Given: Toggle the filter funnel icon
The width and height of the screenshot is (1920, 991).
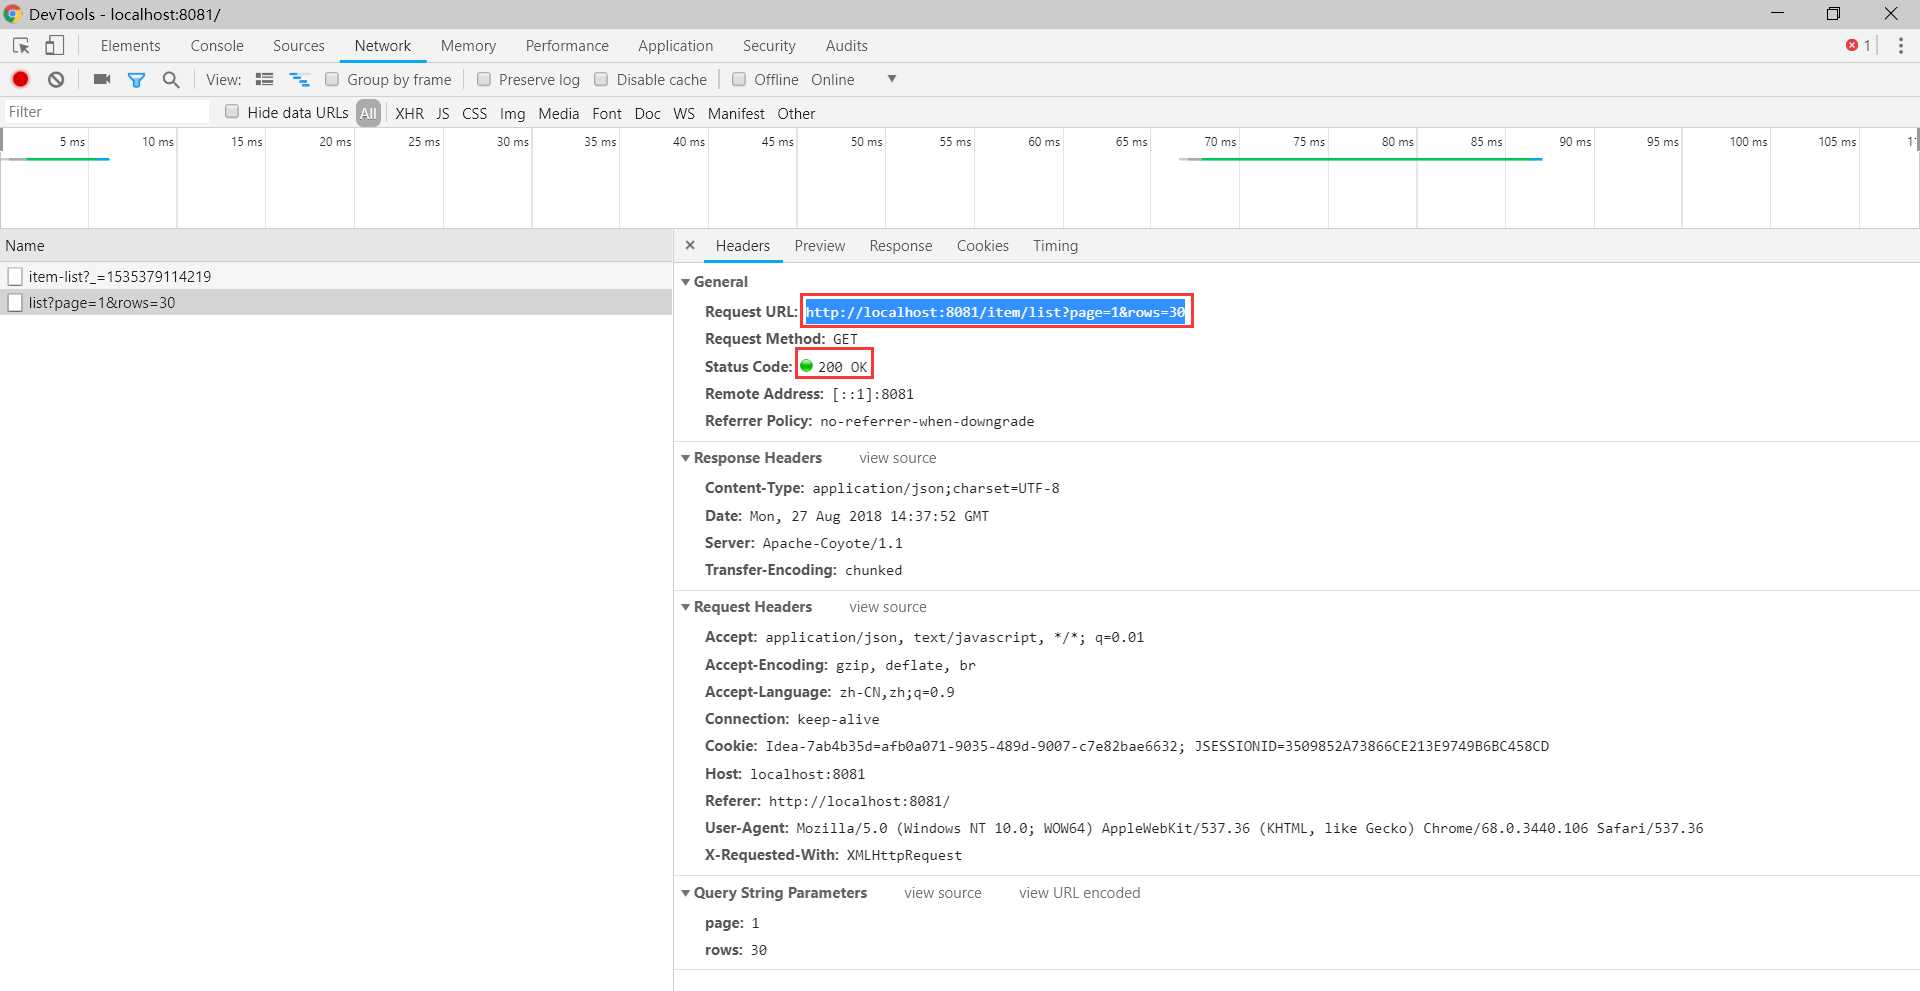Looking at the screenshot, I should tap(137, 79).
